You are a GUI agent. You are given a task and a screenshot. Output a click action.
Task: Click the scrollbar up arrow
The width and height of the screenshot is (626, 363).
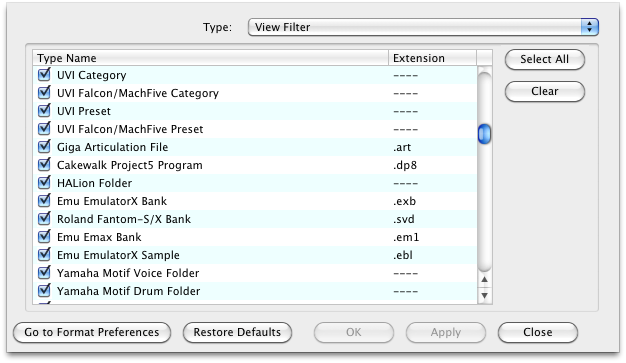pos(484,280)
